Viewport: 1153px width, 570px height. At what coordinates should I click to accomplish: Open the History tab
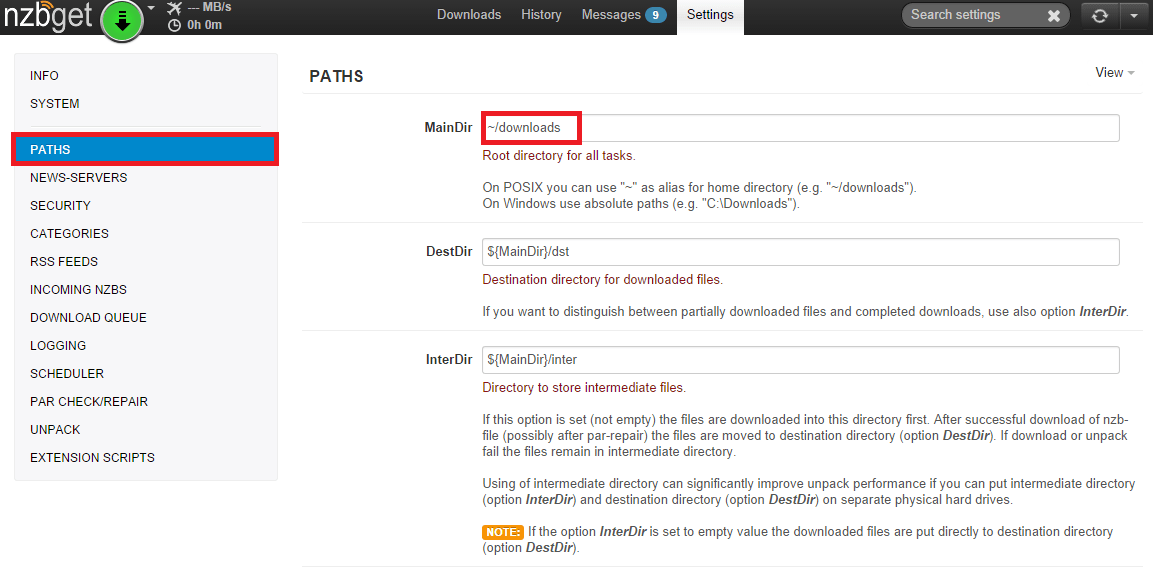click(541, 15)
